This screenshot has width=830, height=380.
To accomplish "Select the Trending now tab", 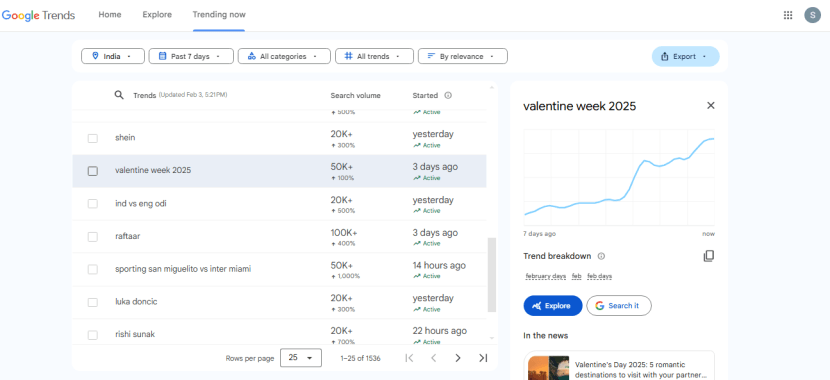I will coord(219,15).
